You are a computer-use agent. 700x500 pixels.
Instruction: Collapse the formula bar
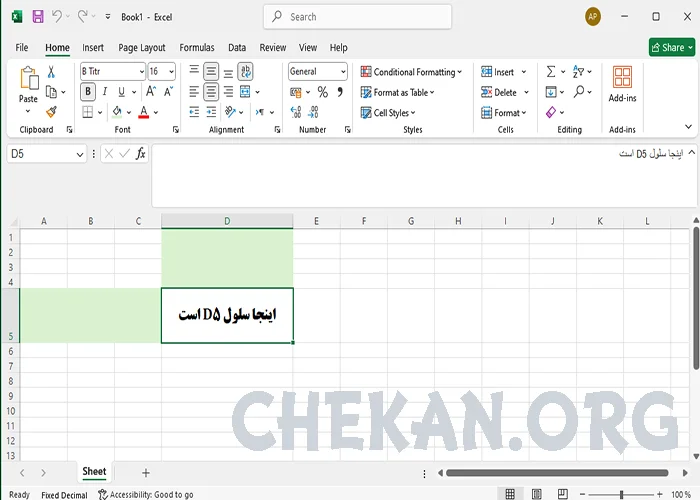[x=691, y=152]
